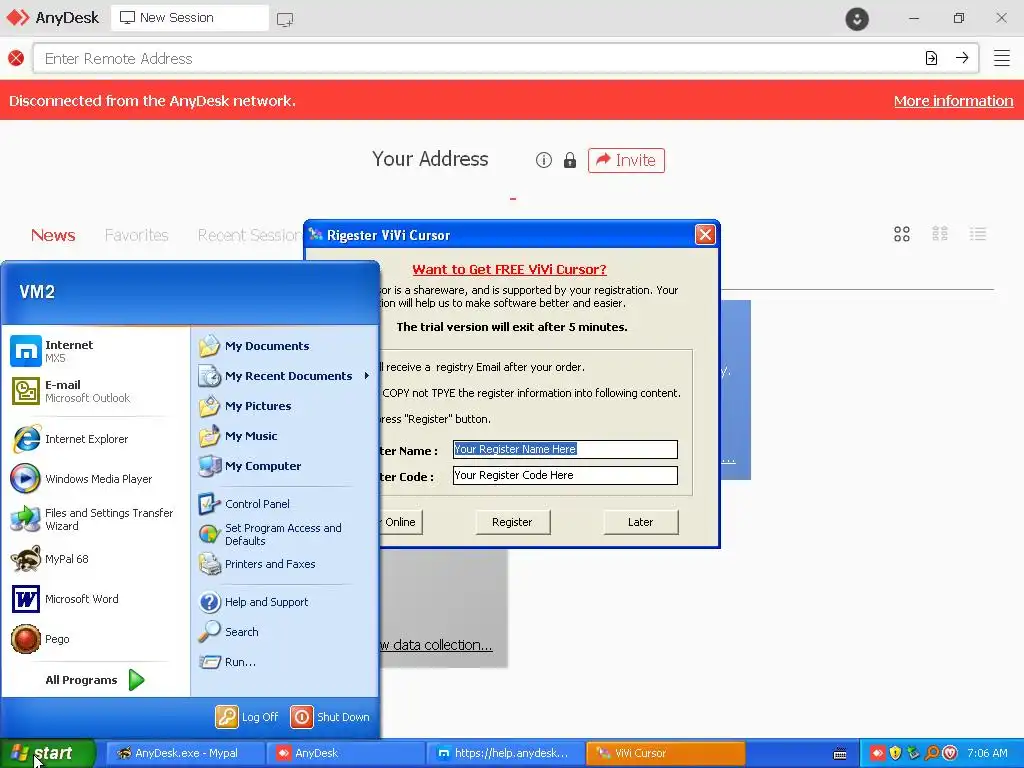This screenshot has width=1024, height=768.
Task: Select the New Session tab
Action: coord(190,18)
